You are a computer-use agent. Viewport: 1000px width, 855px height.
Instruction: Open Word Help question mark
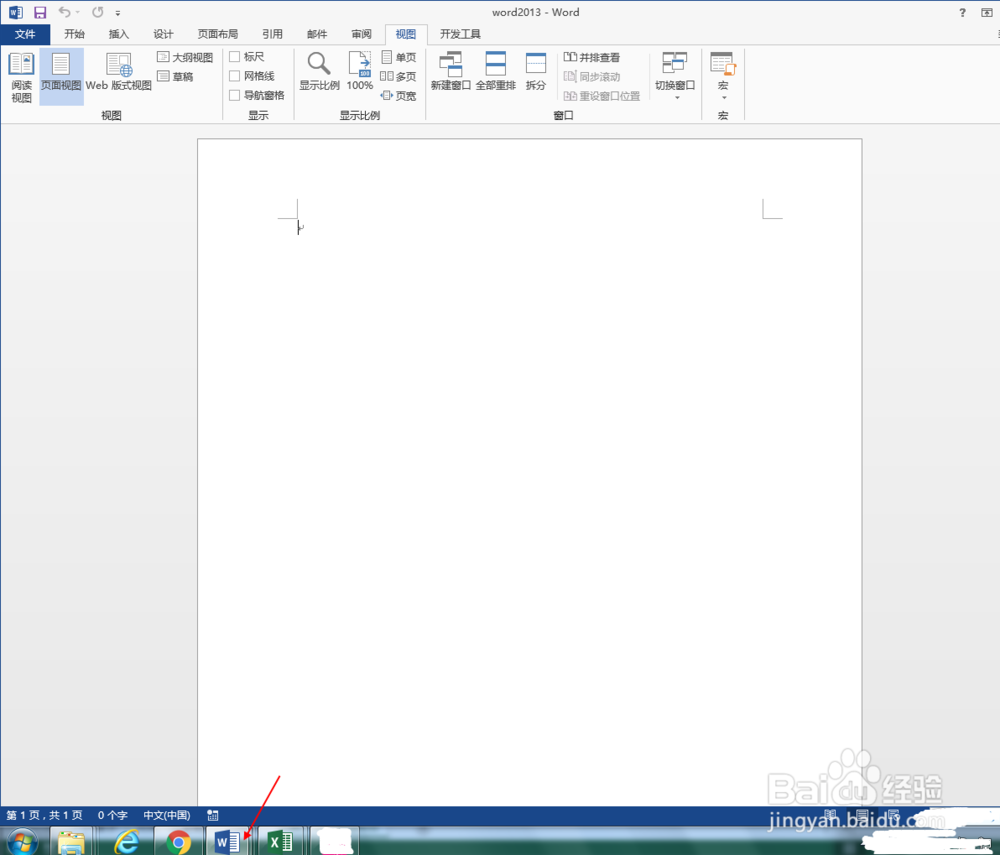(x=962, y=13)
